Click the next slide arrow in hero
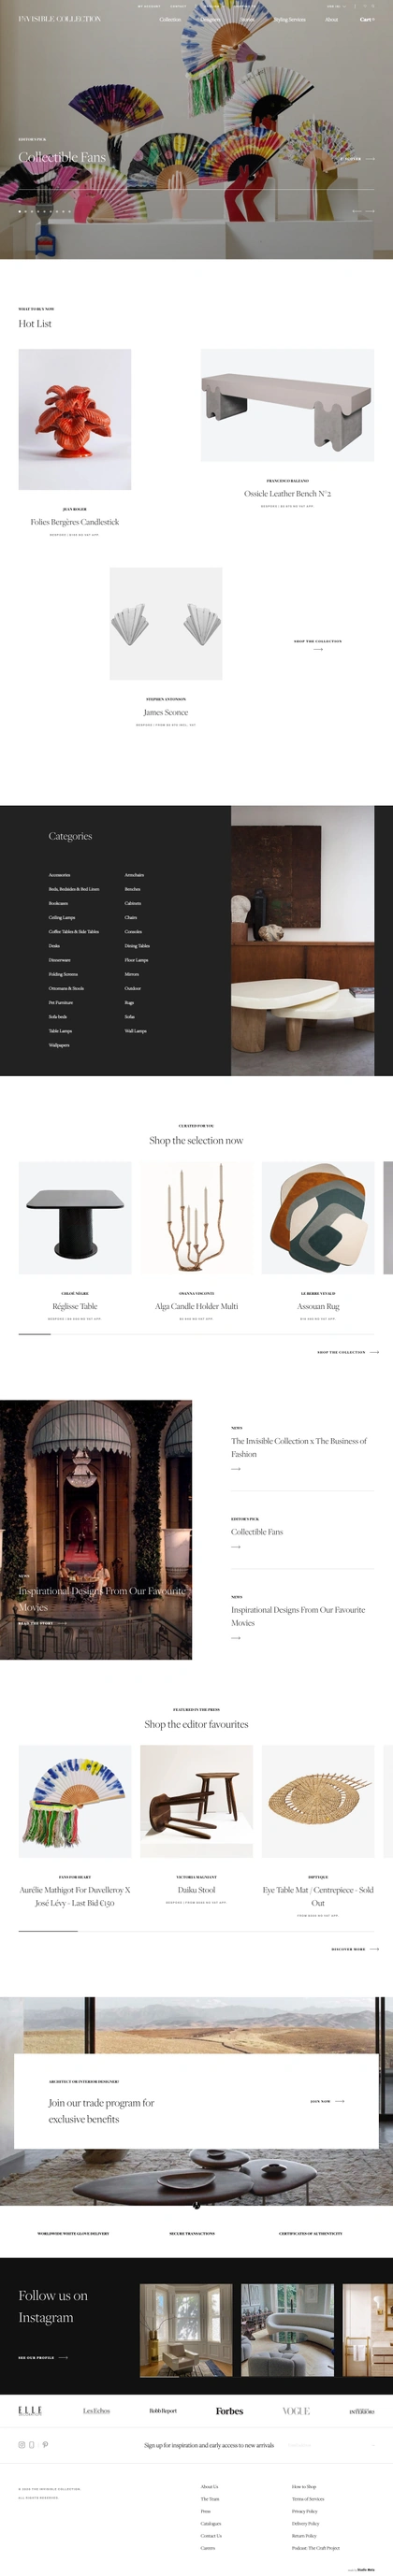This screenshot has height=2576, width=393. [x=370, y=212]
